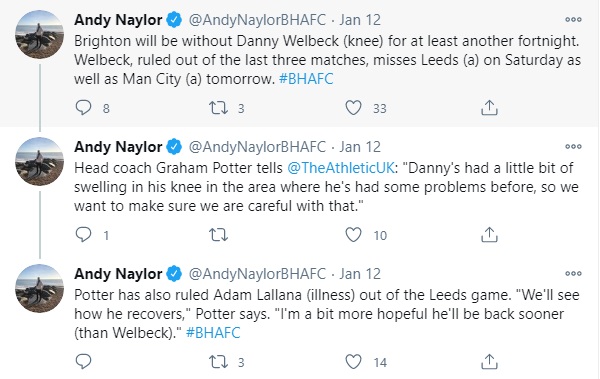Retweet the first tweet with 3 retweets
Image resolution: width=600 pixels, height=379 pixels.
(218, 108)
